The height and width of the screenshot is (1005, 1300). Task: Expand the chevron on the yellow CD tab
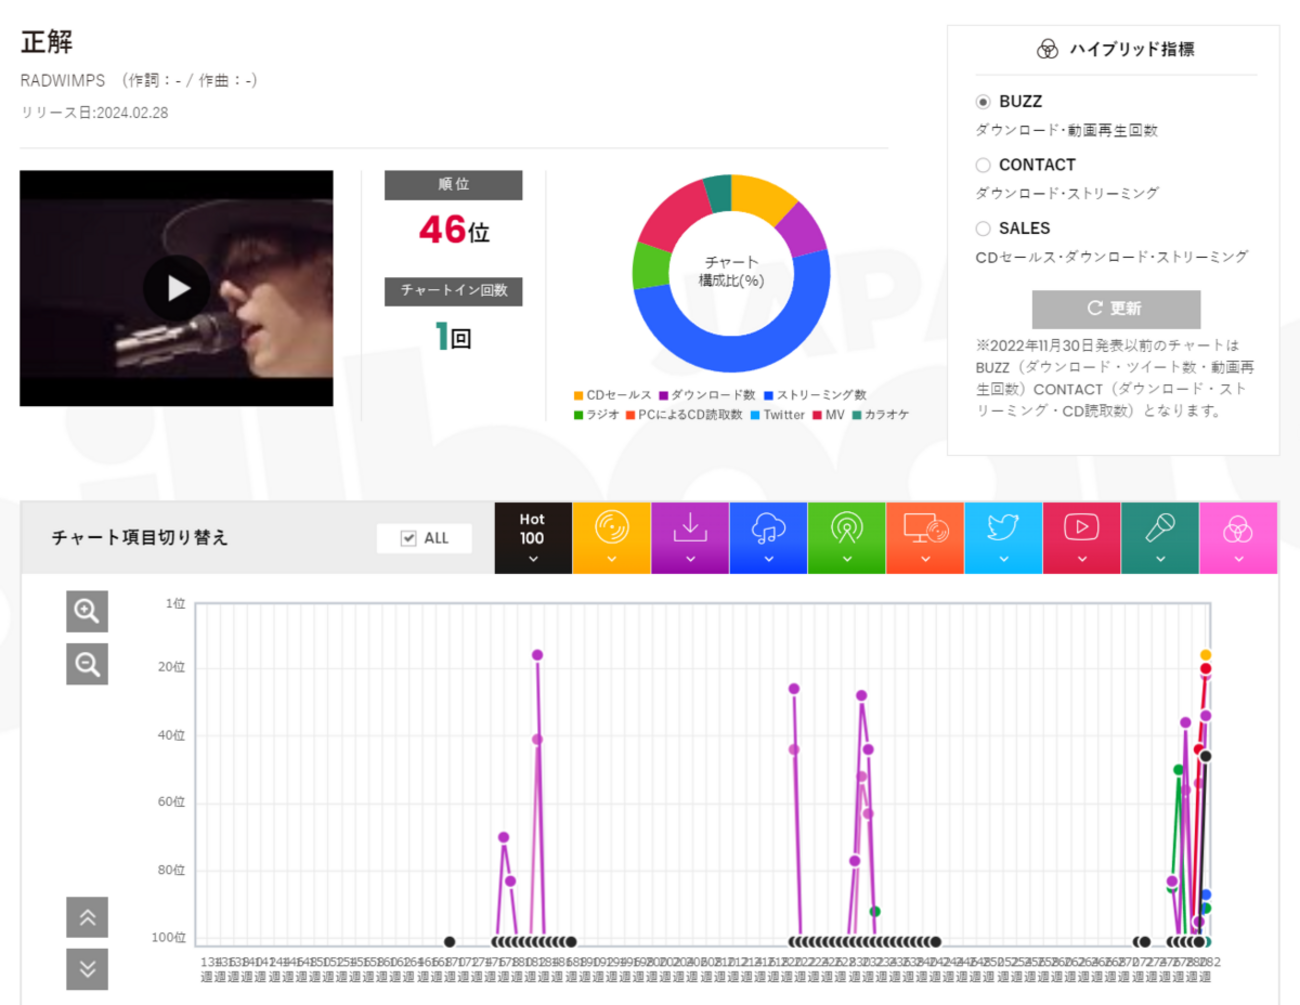(611, 559)
